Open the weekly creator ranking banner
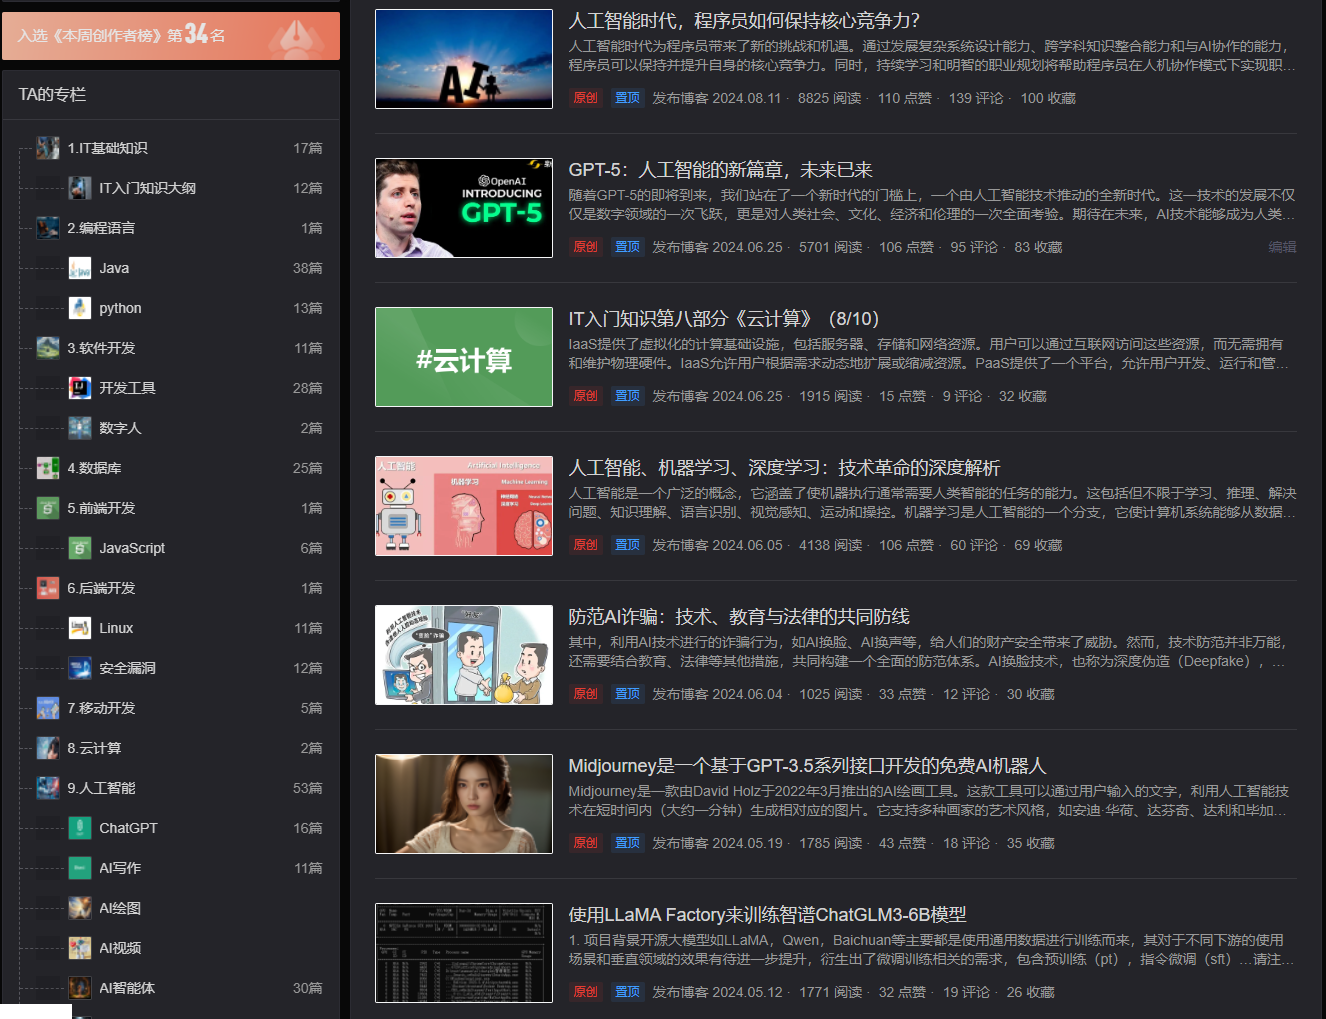 pos(171,36)
